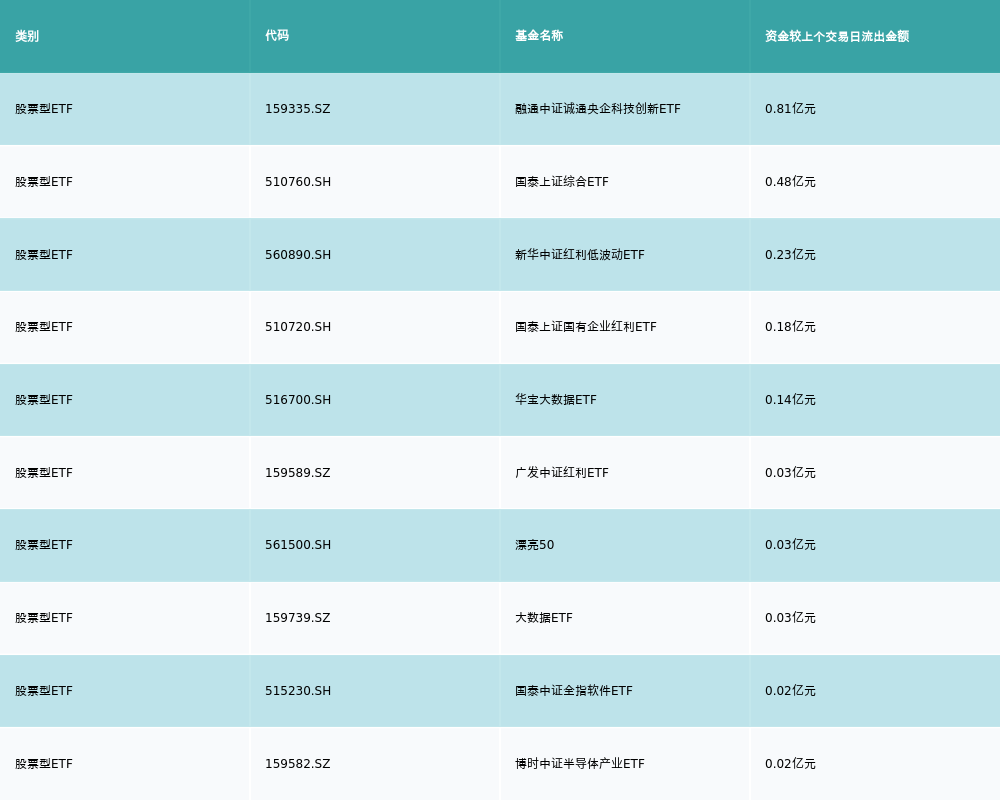The width and height of the screenshot is (1000, 800).
Task: Click the 0.81亿元 outflow value
Action: click(x=790, y=109)
